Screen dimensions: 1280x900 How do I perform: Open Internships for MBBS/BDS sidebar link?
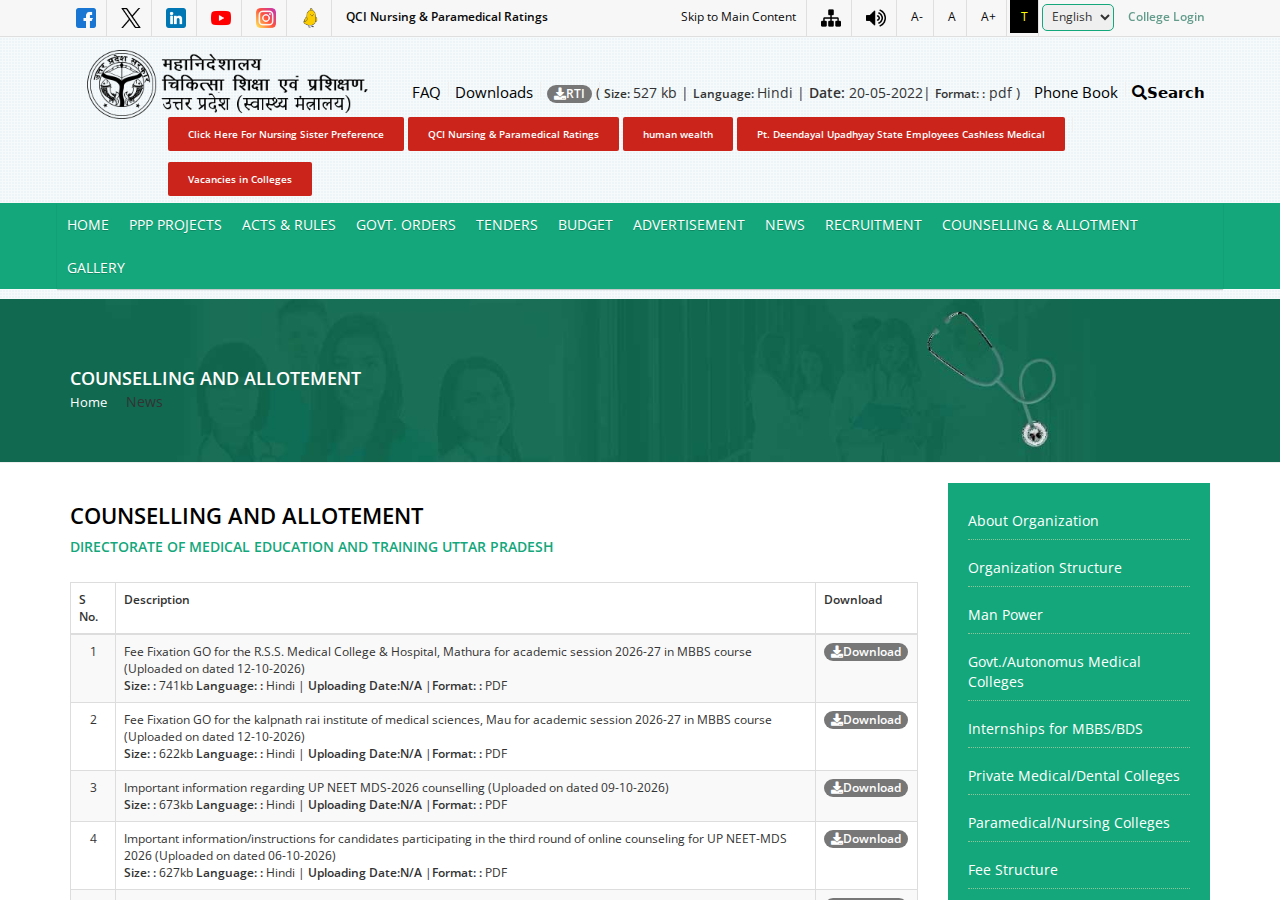[x=1055, y=729]
